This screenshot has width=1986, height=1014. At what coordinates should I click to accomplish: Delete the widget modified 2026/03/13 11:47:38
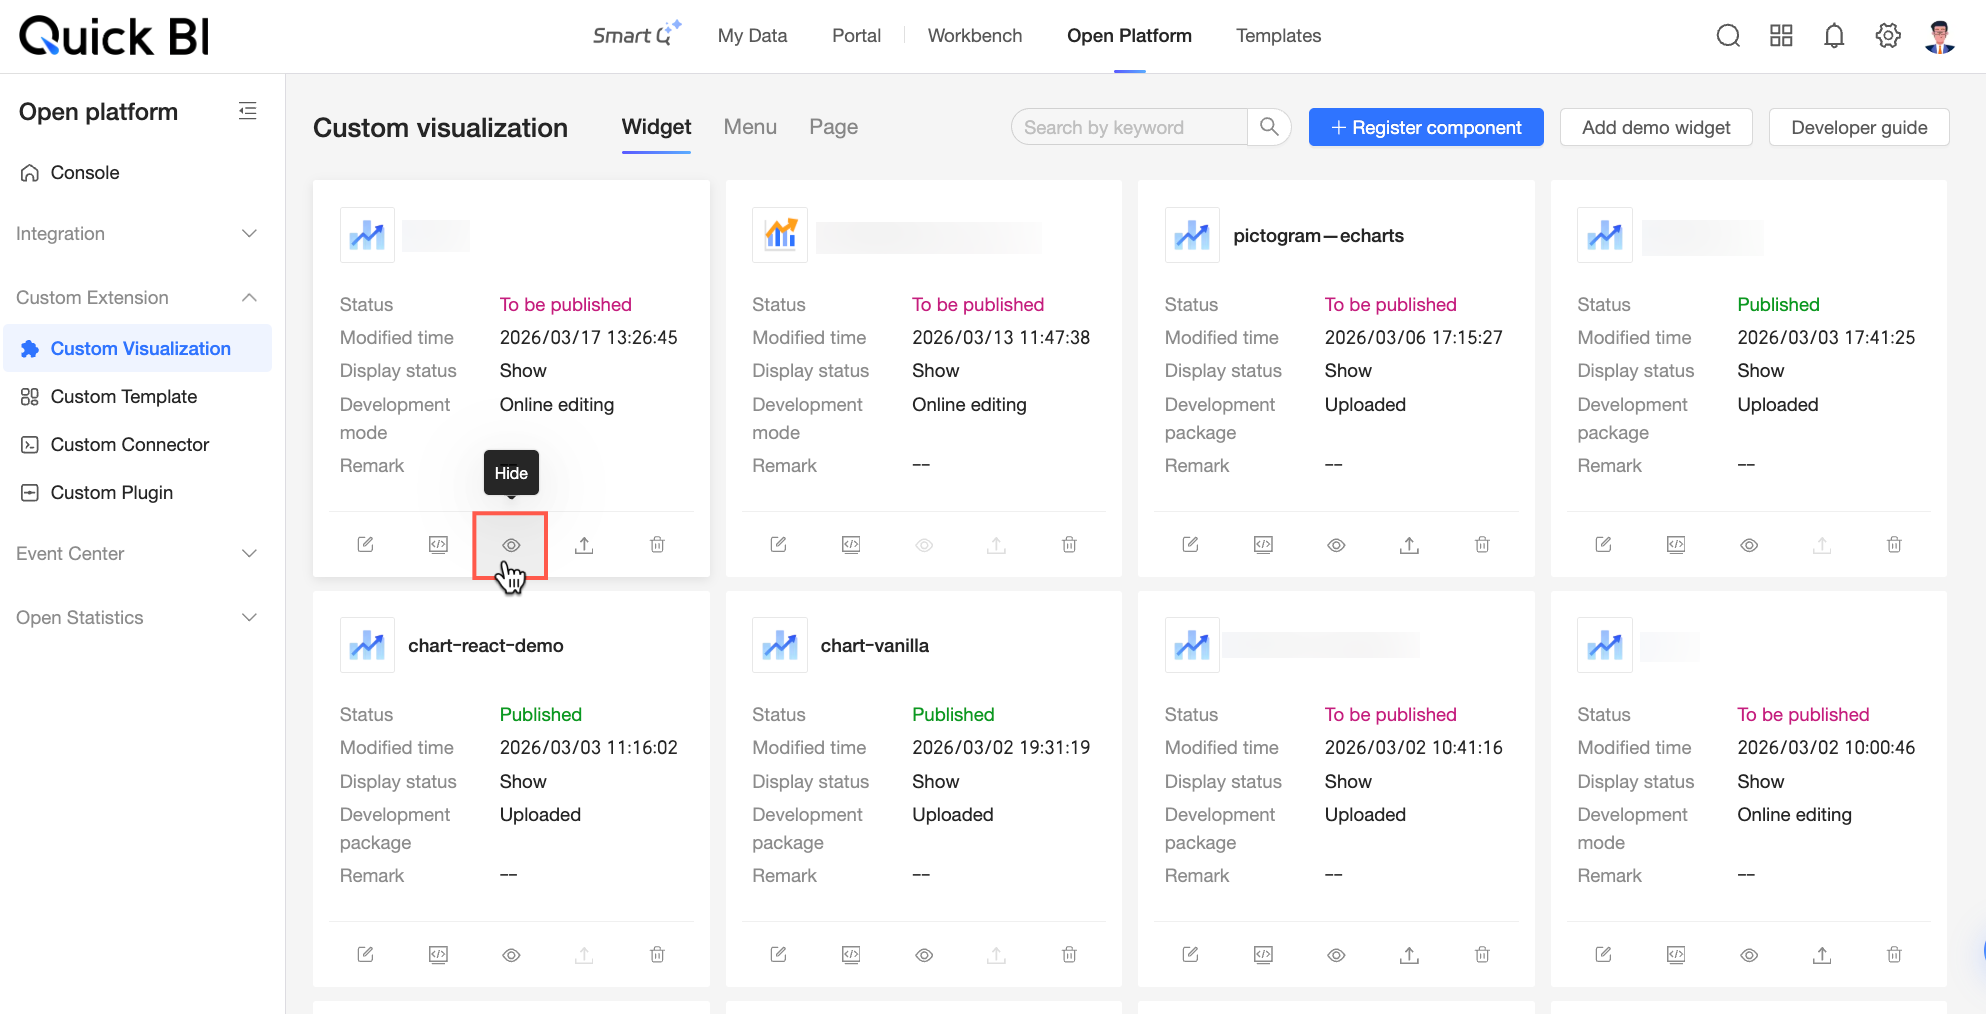tap(1069, 544)
